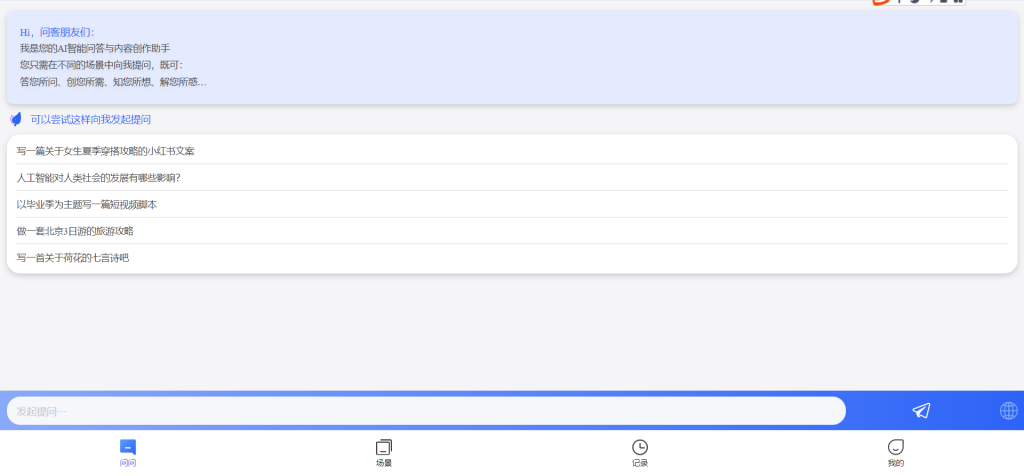Click the 记录 clock history icon
The height and width of the screenshot is (476, 1024).
[x=640, y=447]
